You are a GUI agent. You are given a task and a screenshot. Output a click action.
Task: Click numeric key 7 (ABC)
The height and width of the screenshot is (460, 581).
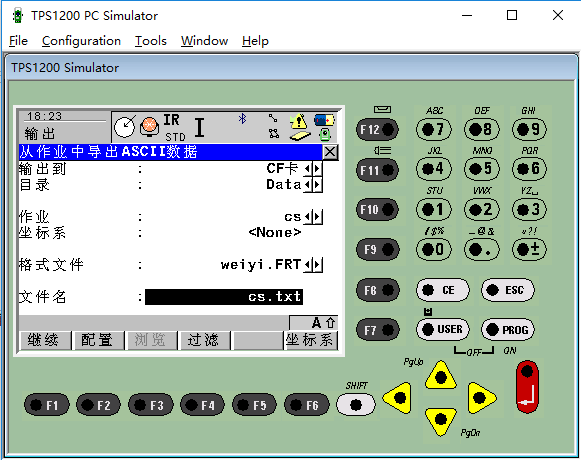[x=434, y=129]
